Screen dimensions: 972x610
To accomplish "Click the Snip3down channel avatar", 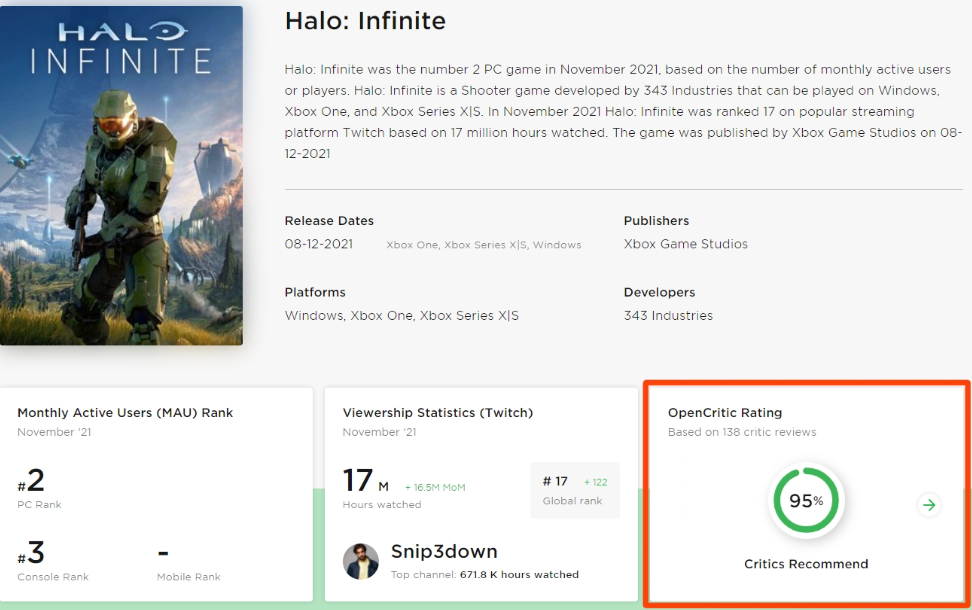I will click(361, 562).
